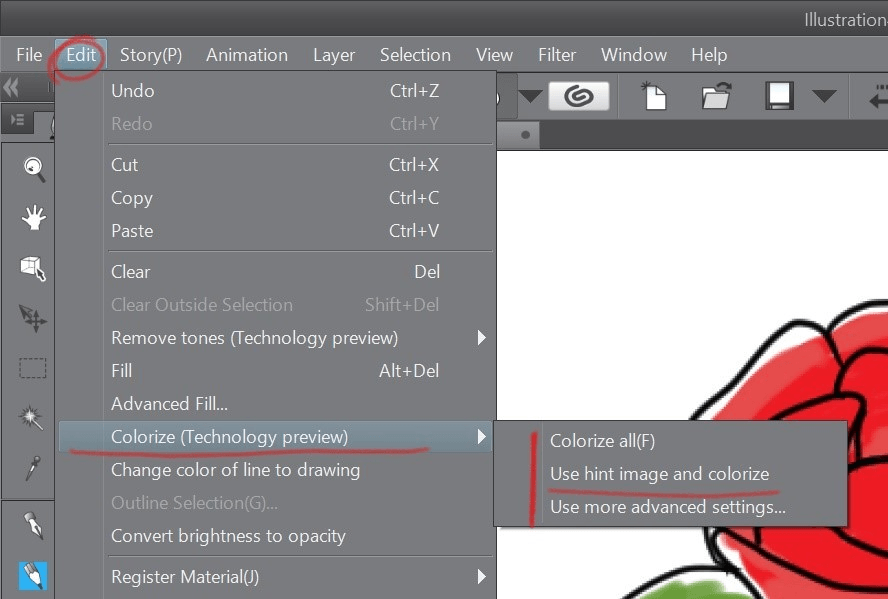Open the Layer menu

tap(334, 55)
